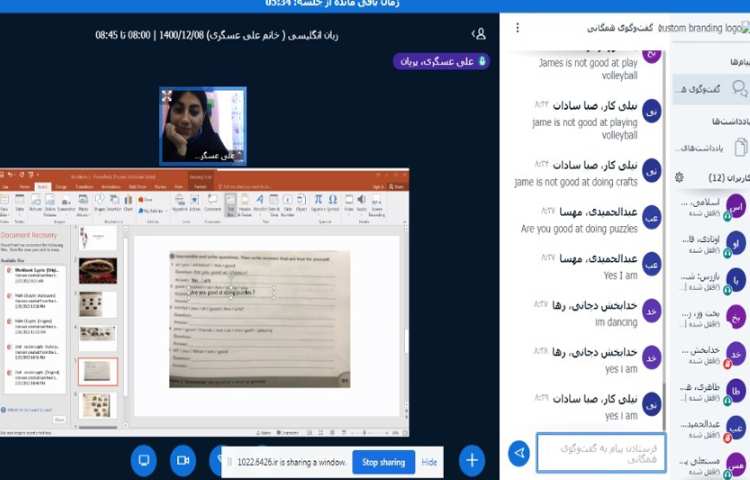
Task: Open the Video insert dropdown
Action: pyautogui.click(x=349, y=203)
